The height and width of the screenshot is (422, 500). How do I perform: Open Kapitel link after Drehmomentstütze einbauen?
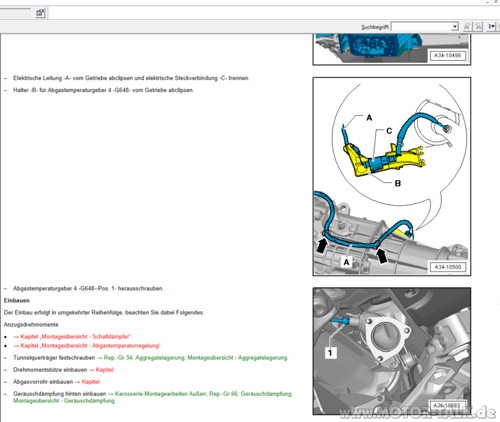(102, 370)
